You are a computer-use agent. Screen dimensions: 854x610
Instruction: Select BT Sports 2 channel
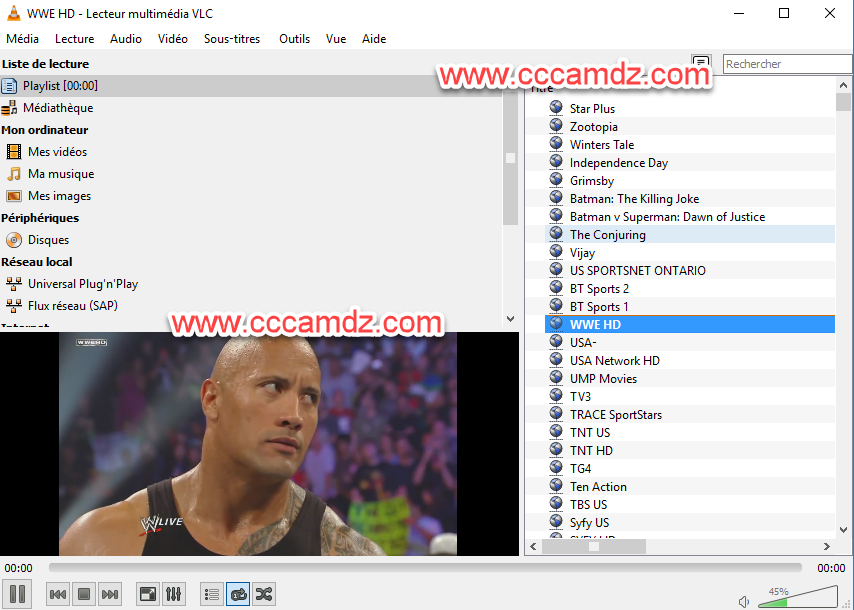[690, 289]
